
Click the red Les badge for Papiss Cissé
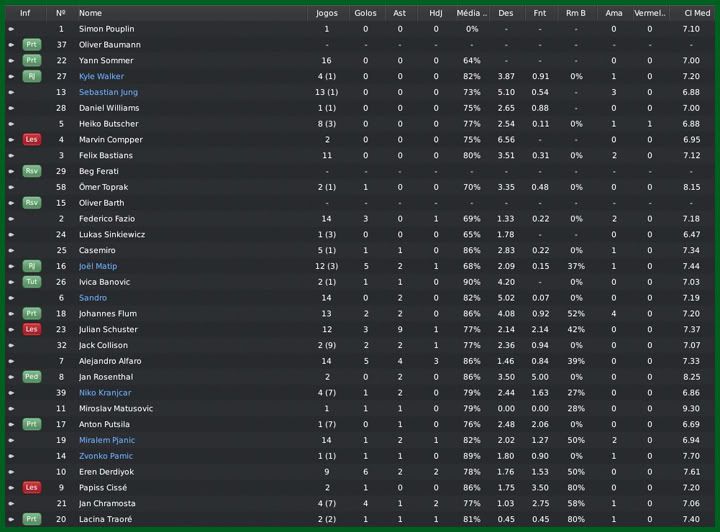click(31, 488)
